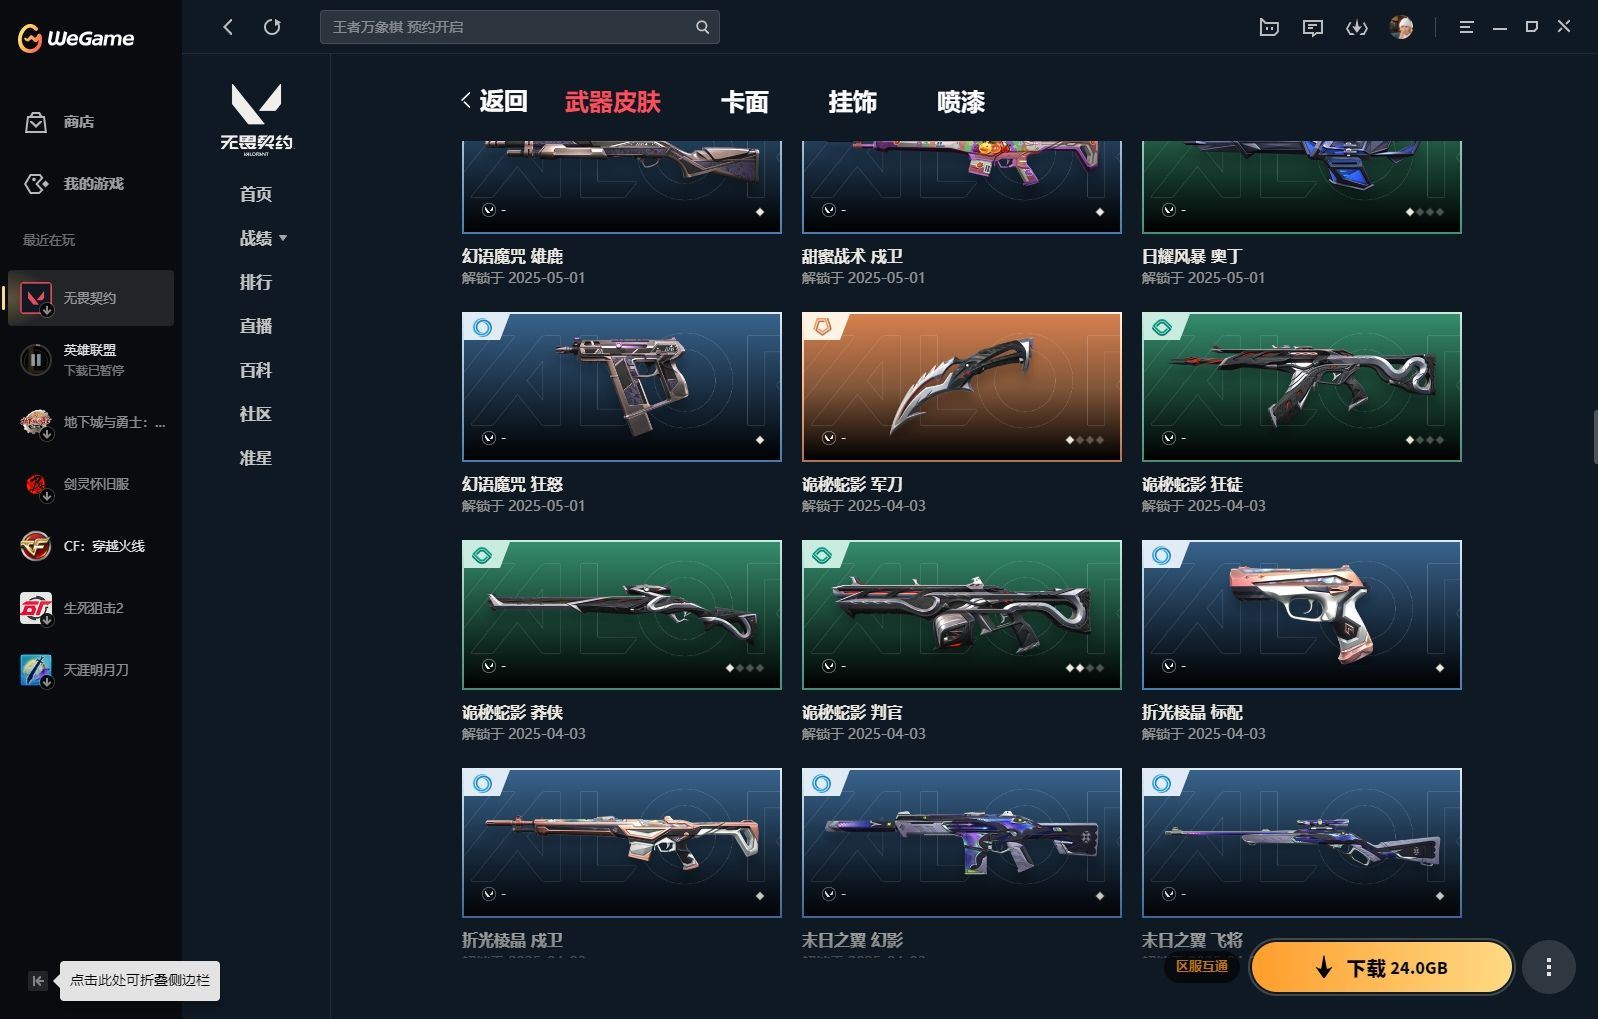Open the messages chat icon

tap(1313, 27)
